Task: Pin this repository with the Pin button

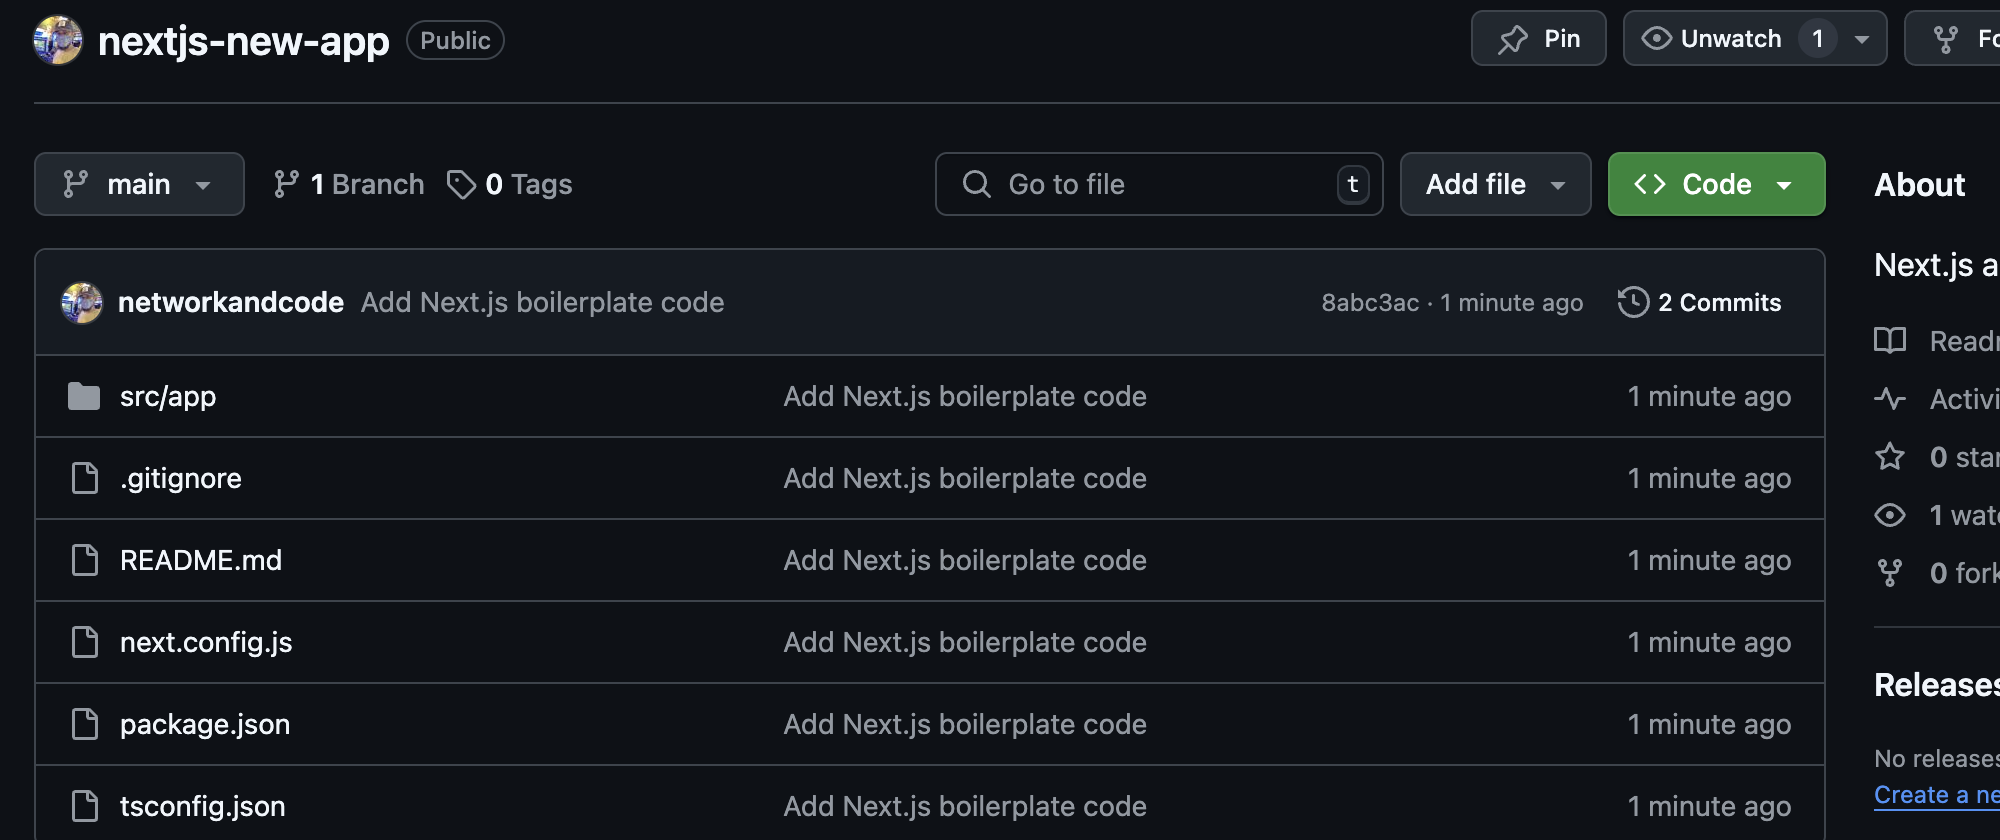Action: point(1538,38)
